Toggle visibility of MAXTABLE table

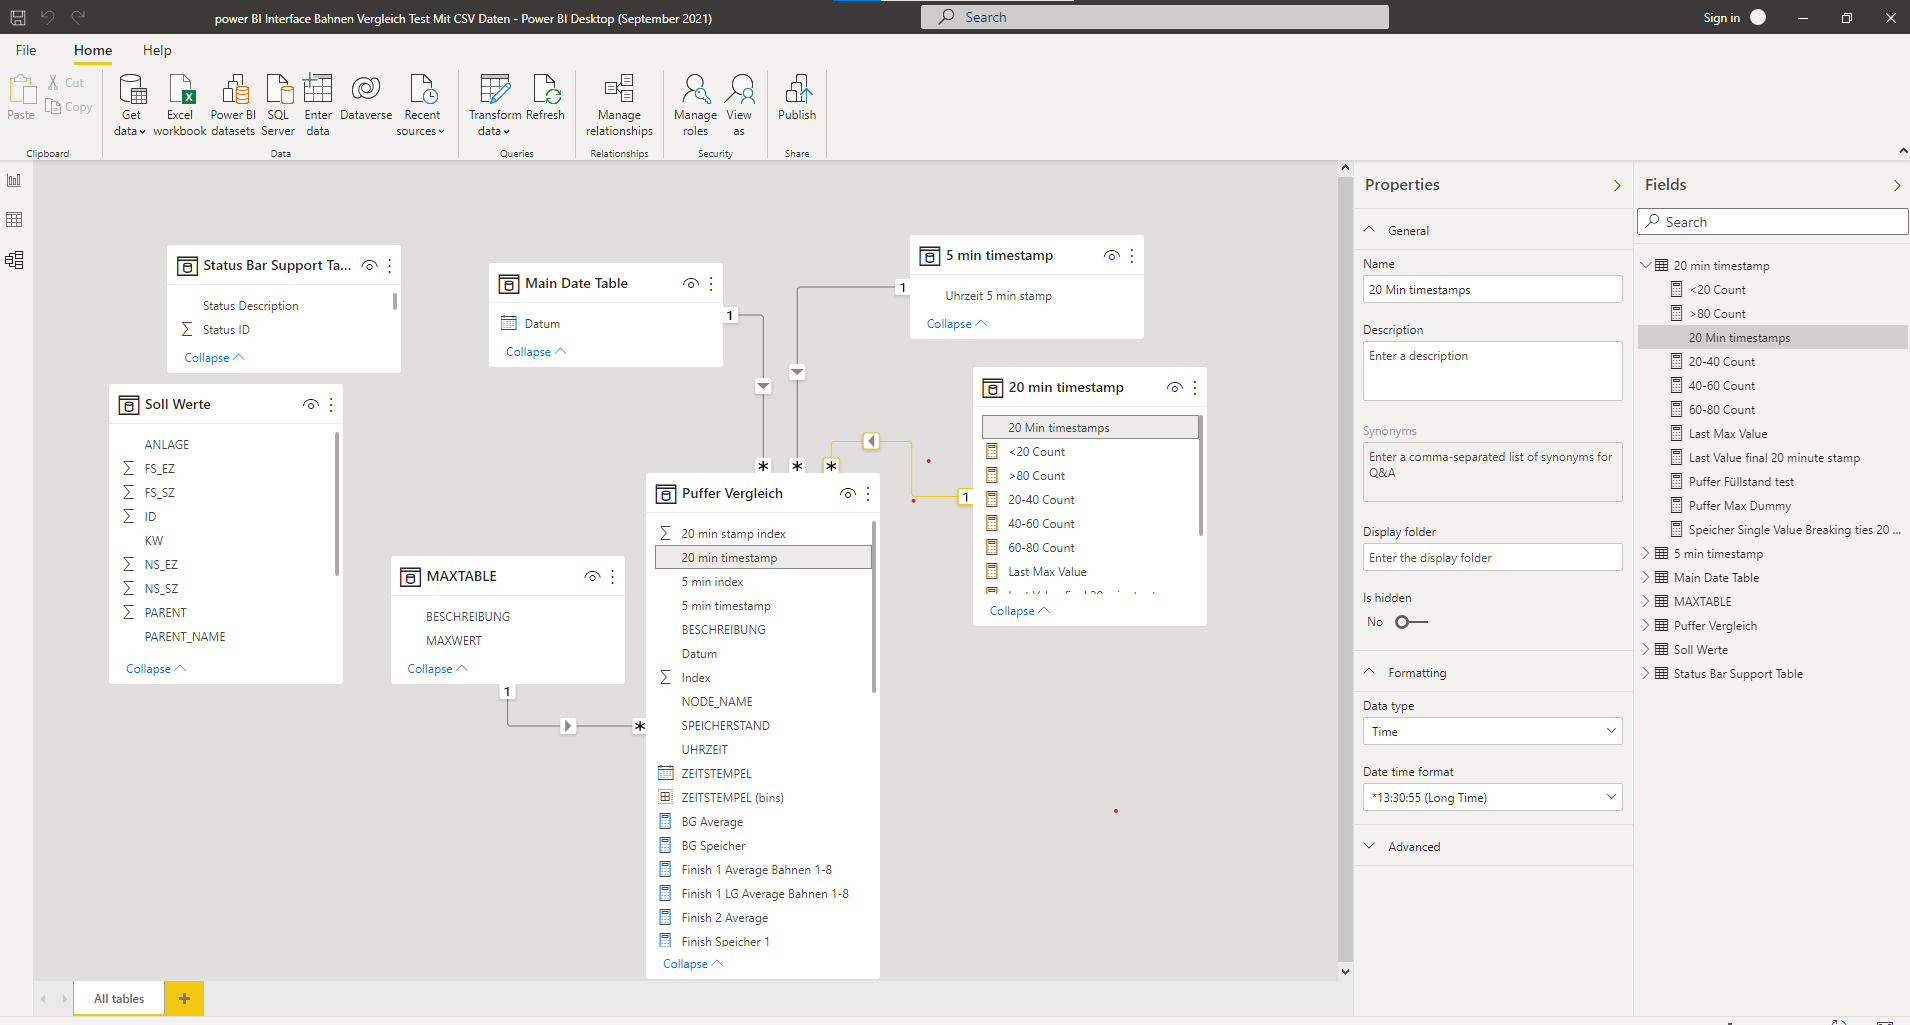click(x=593, y=576)
